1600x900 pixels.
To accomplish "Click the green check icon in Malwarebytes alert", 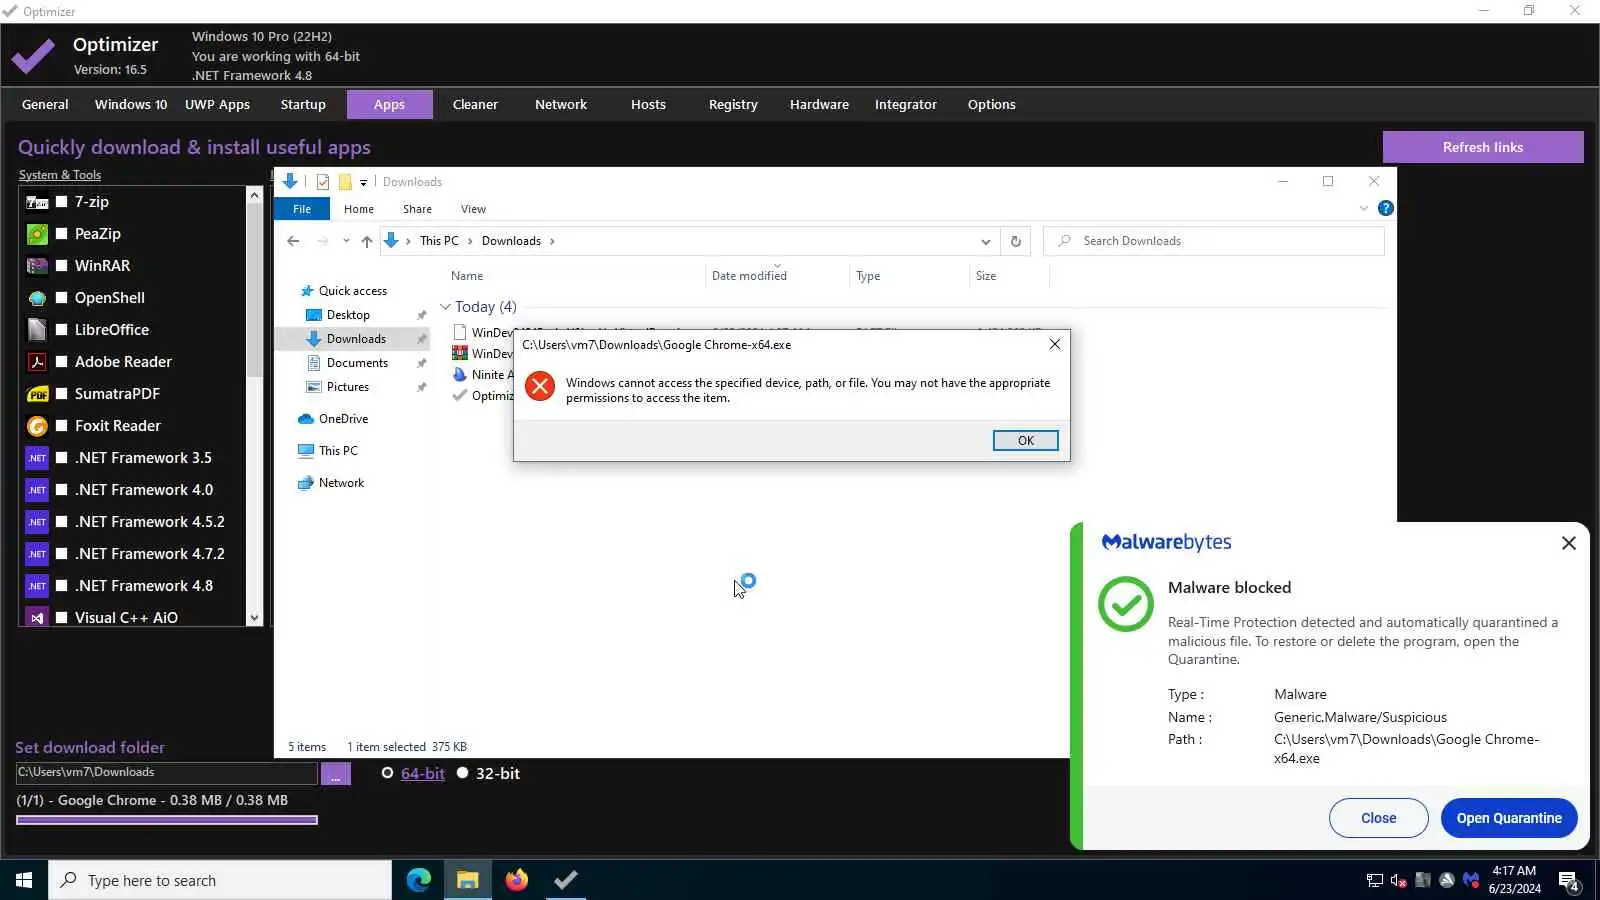I will point(1126,604).
